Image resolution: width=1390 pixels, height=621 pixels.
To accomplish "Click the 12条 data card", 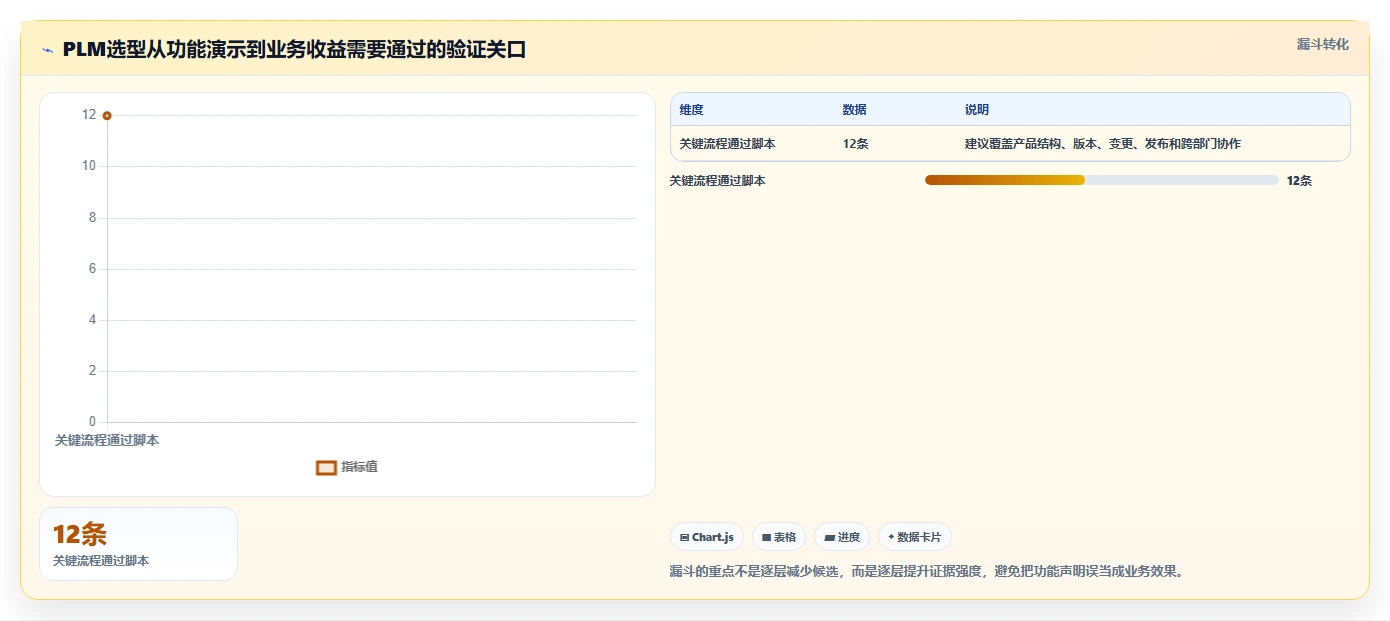I will (139, 544).
